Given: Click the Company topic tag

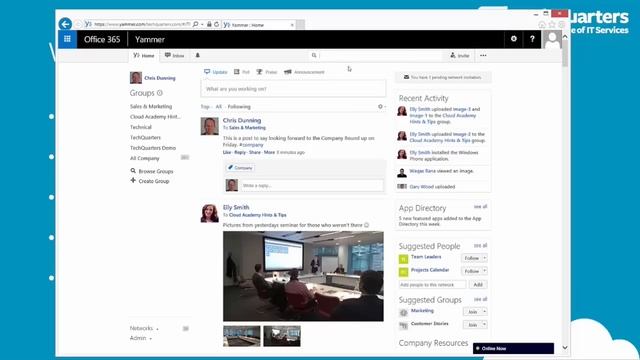Looking at the screenshot, I should (x=240, y=168).
